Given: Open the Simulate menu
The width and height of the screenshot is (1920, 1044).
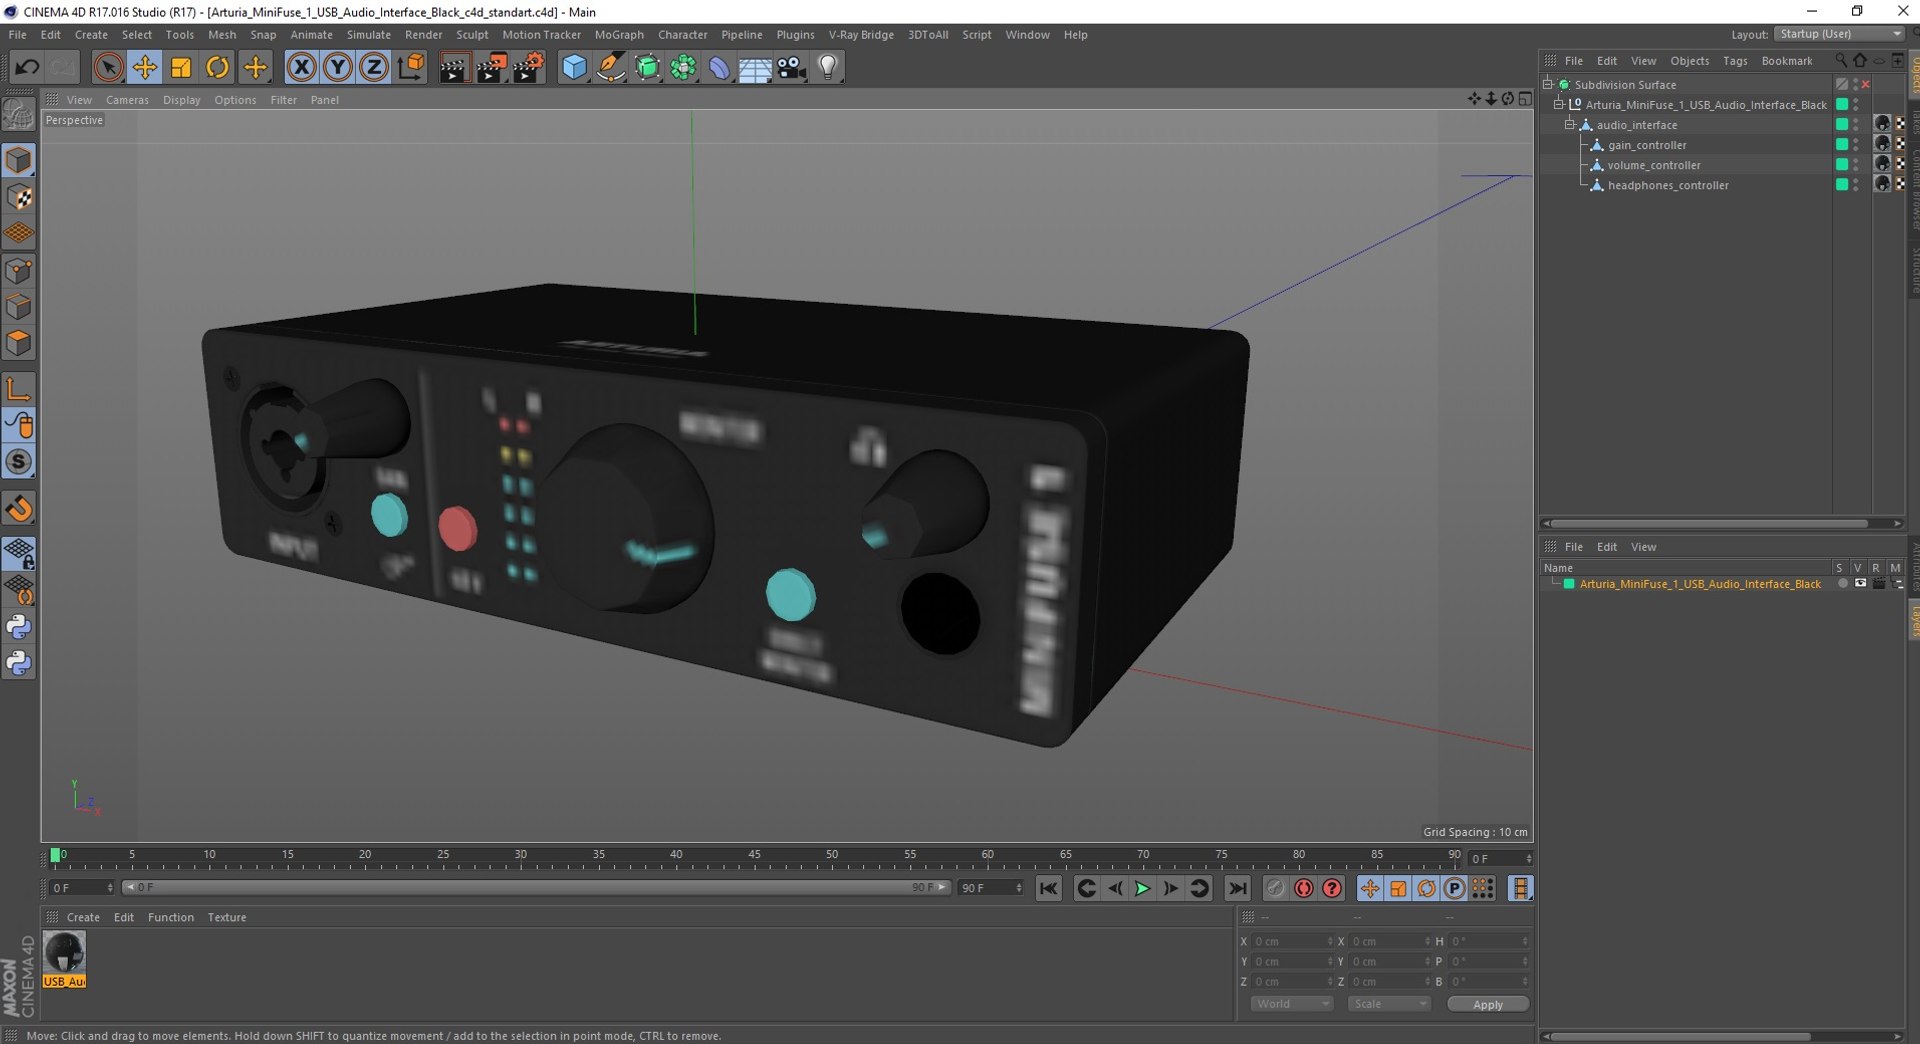Looking at the screenshot, I should pos(369,35).
